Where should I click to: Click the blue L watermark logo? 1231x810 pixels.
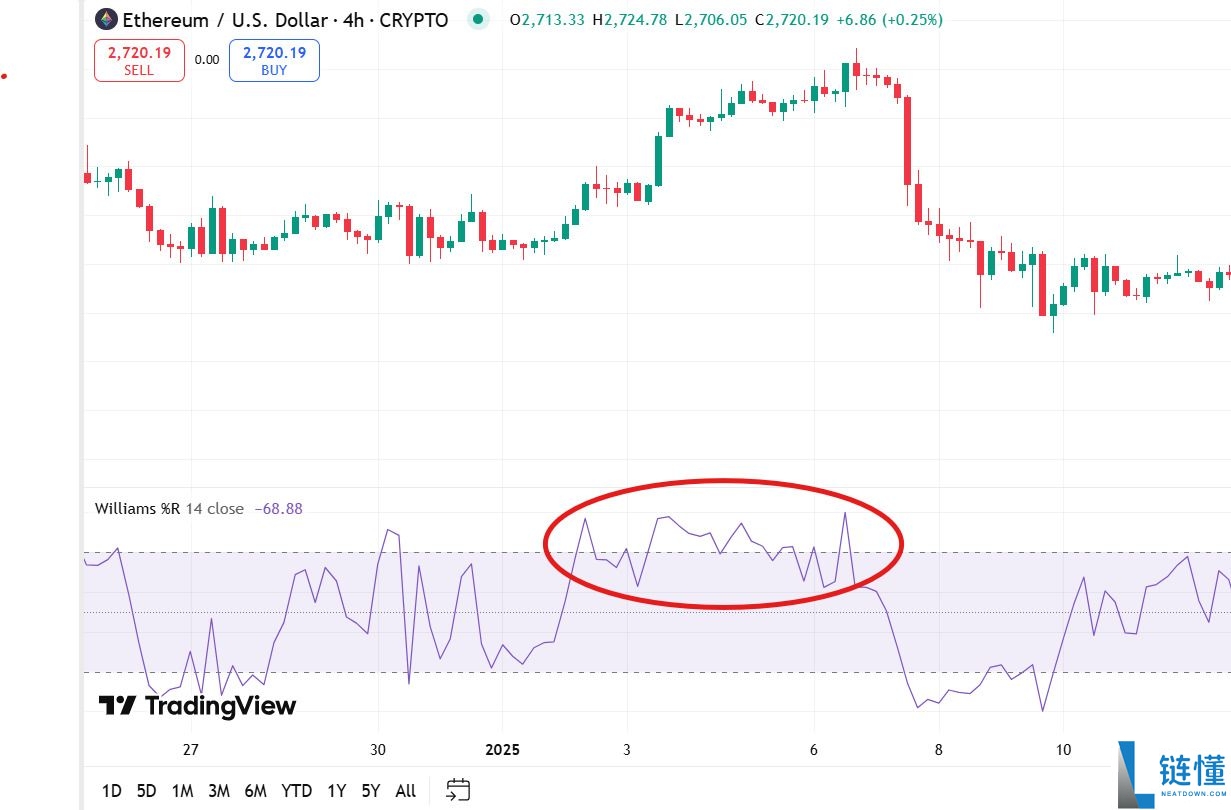(x=1136, y=774)
